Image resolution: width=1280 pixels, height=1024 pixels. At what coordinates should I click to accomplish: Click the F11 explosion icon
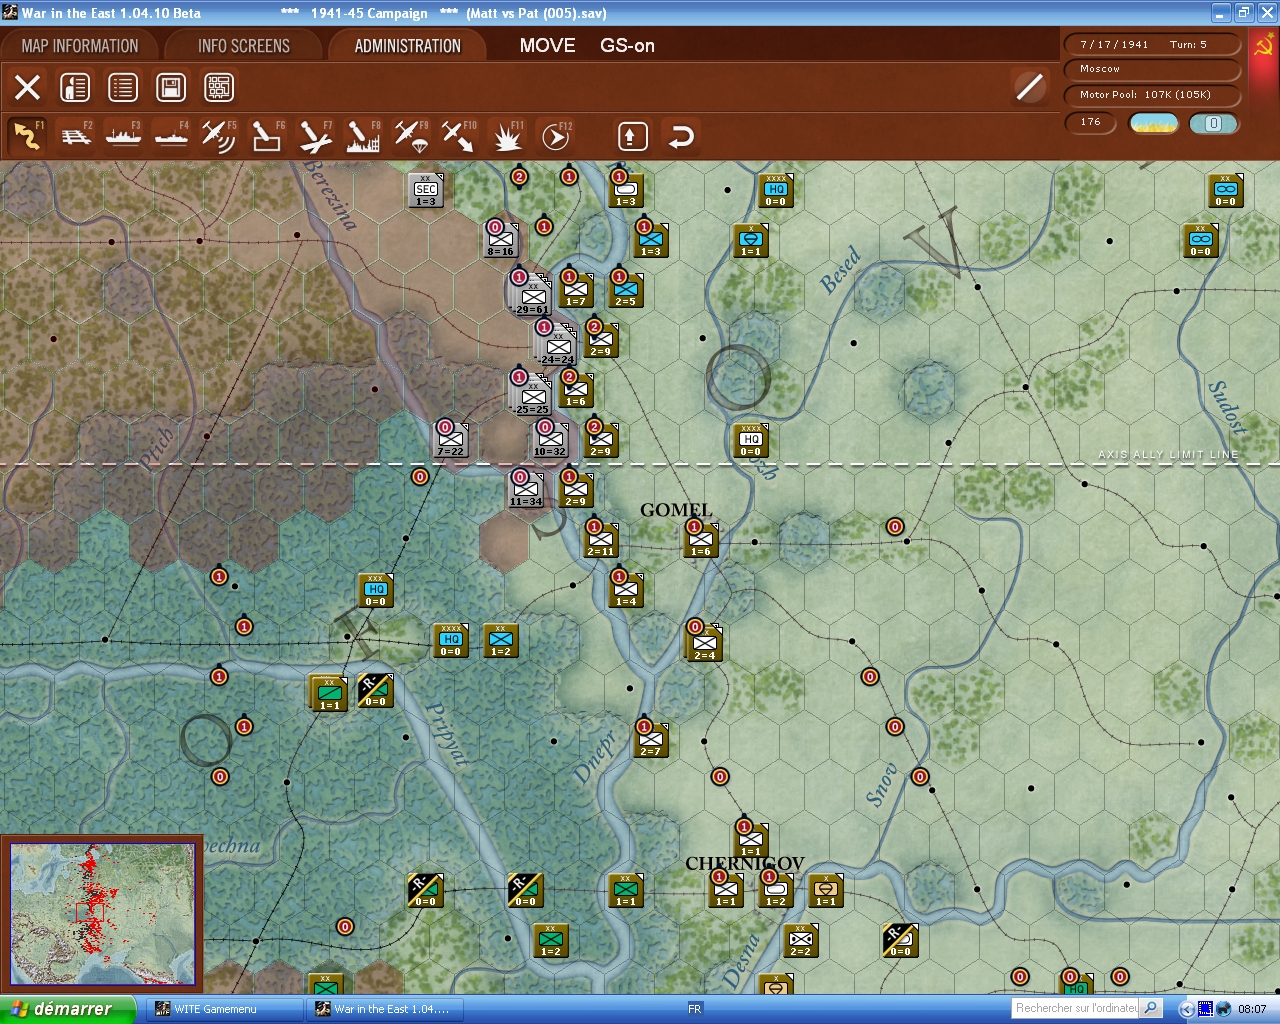coord(508,136)
